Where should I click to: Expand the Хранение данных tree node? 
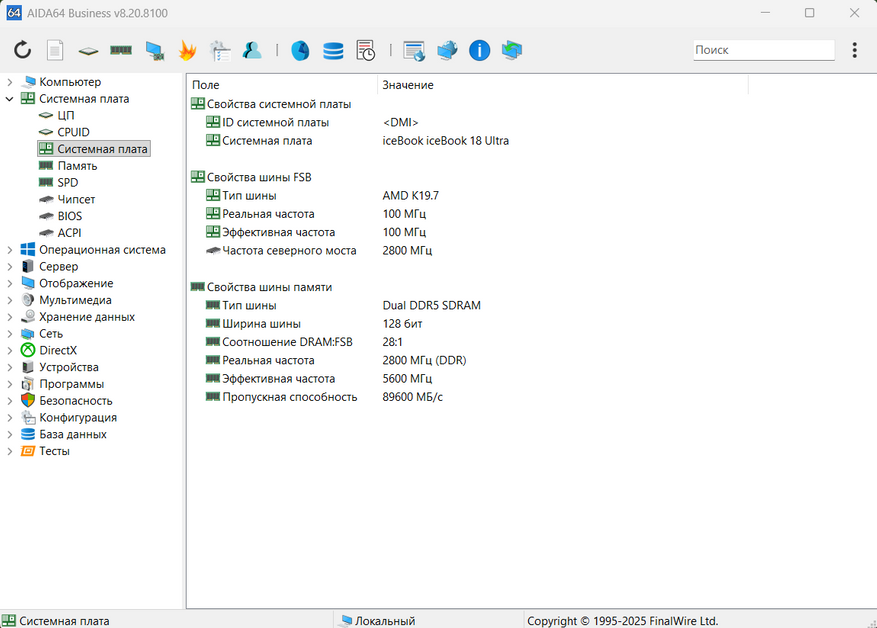[10, 317]
